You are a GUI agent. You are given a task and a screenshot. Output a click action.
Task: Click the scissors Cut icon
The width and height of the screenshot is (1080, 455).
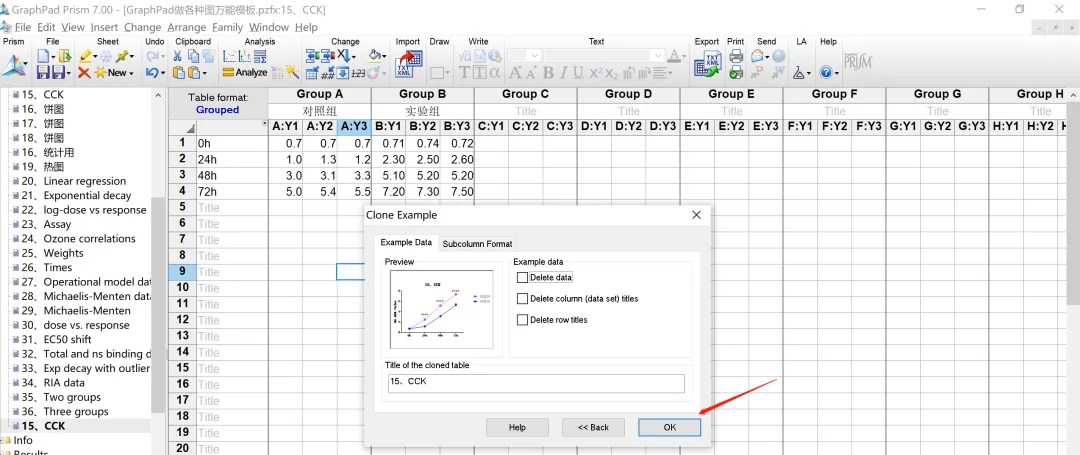177,56
